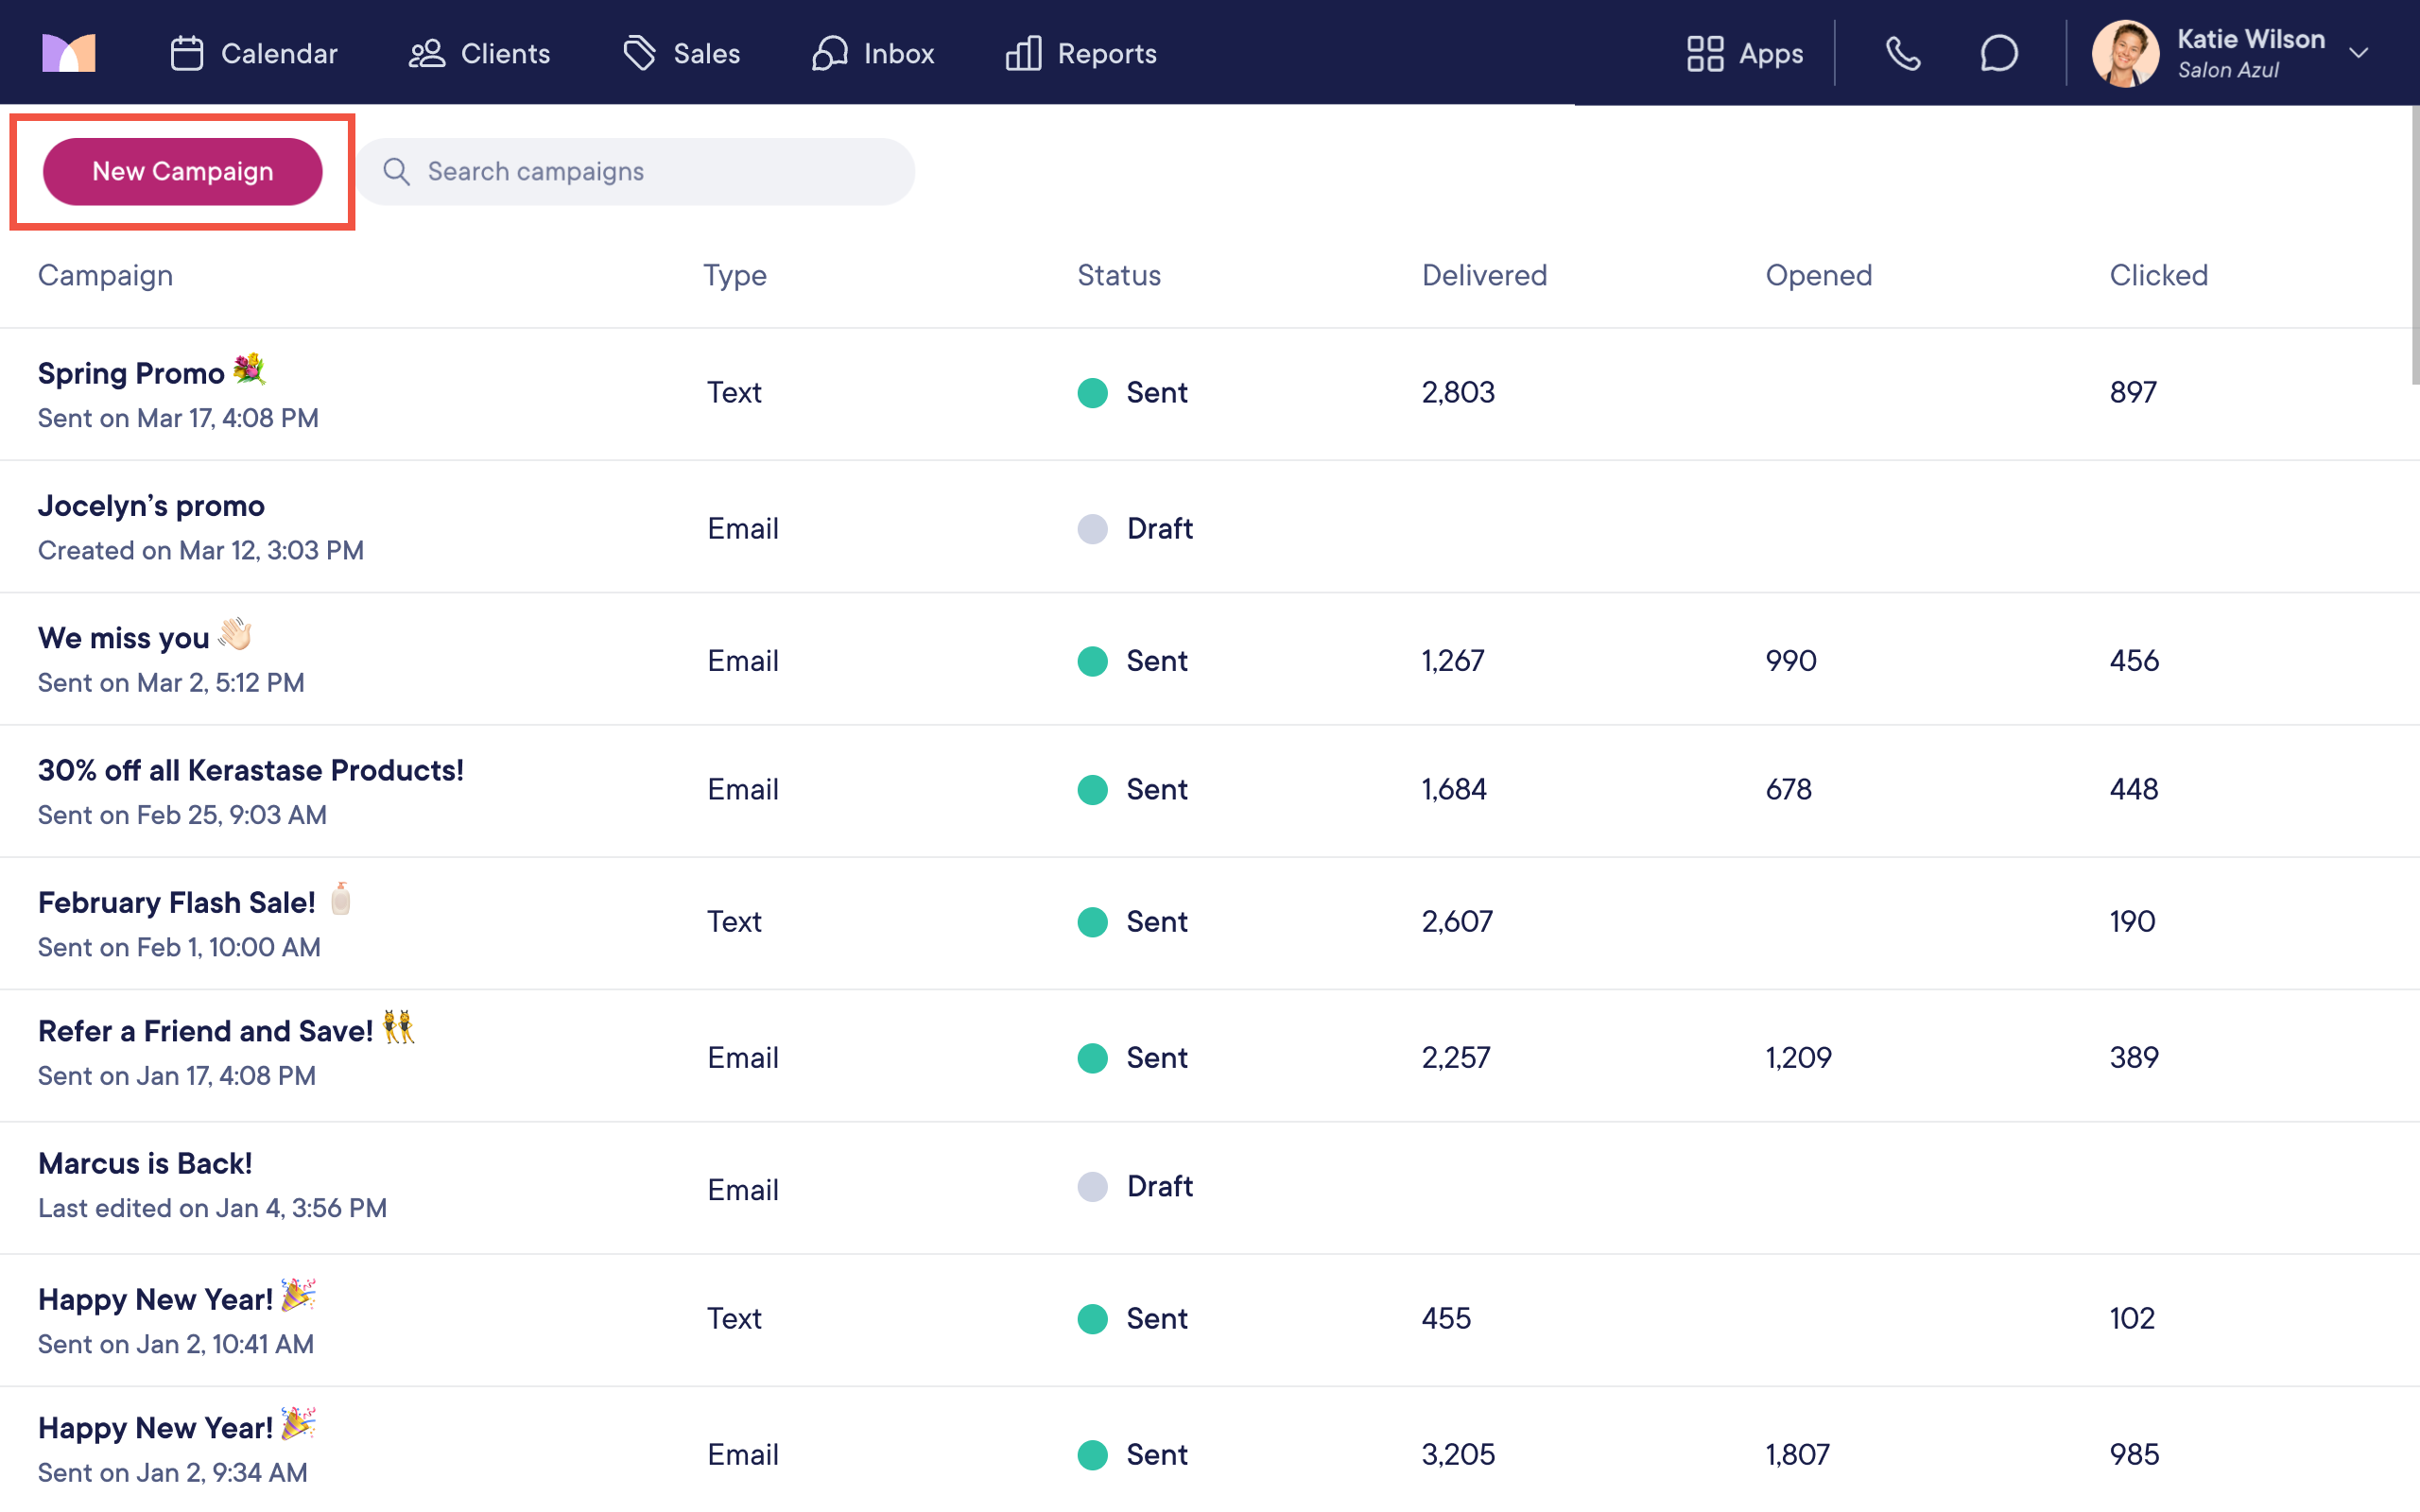Expand the Katie Wilson account dropdown chevron

pos(2358,53)
